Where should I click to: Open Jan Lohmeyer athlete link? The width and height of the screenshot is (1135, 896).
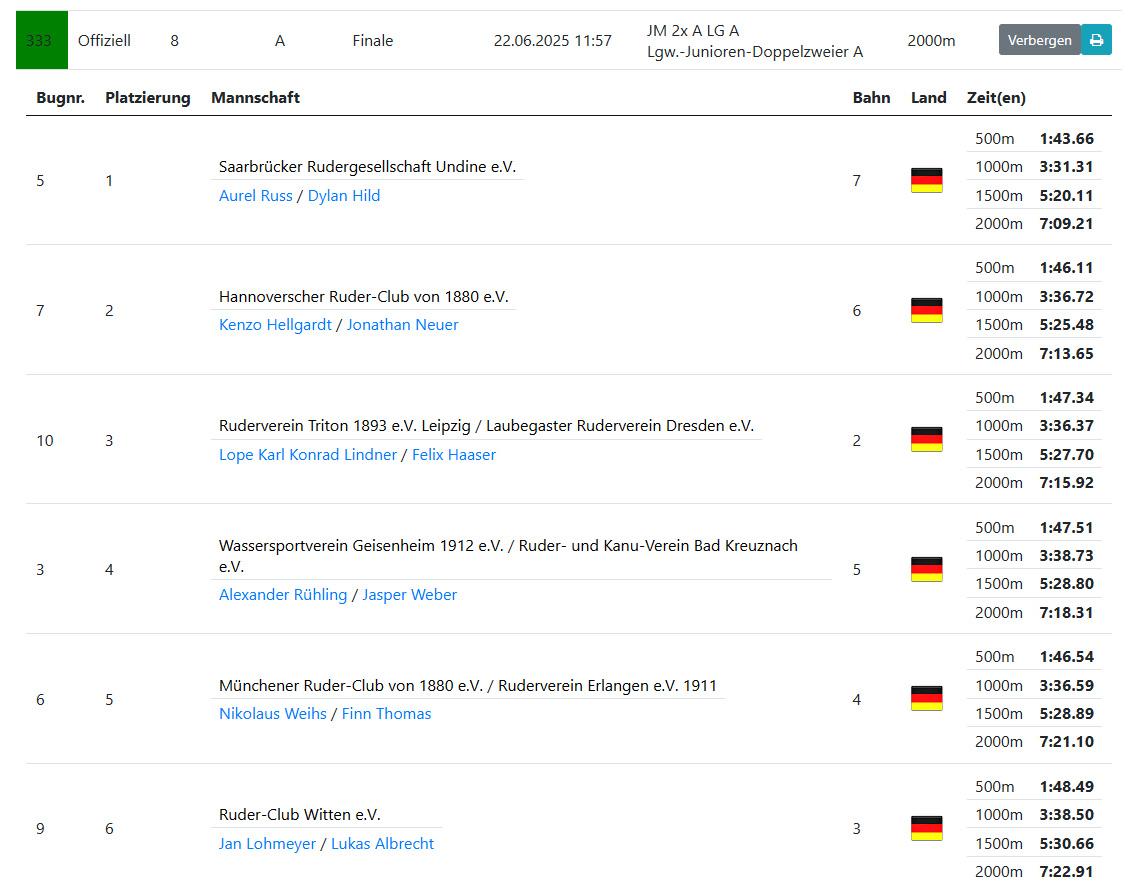click(x=267, y=844)
